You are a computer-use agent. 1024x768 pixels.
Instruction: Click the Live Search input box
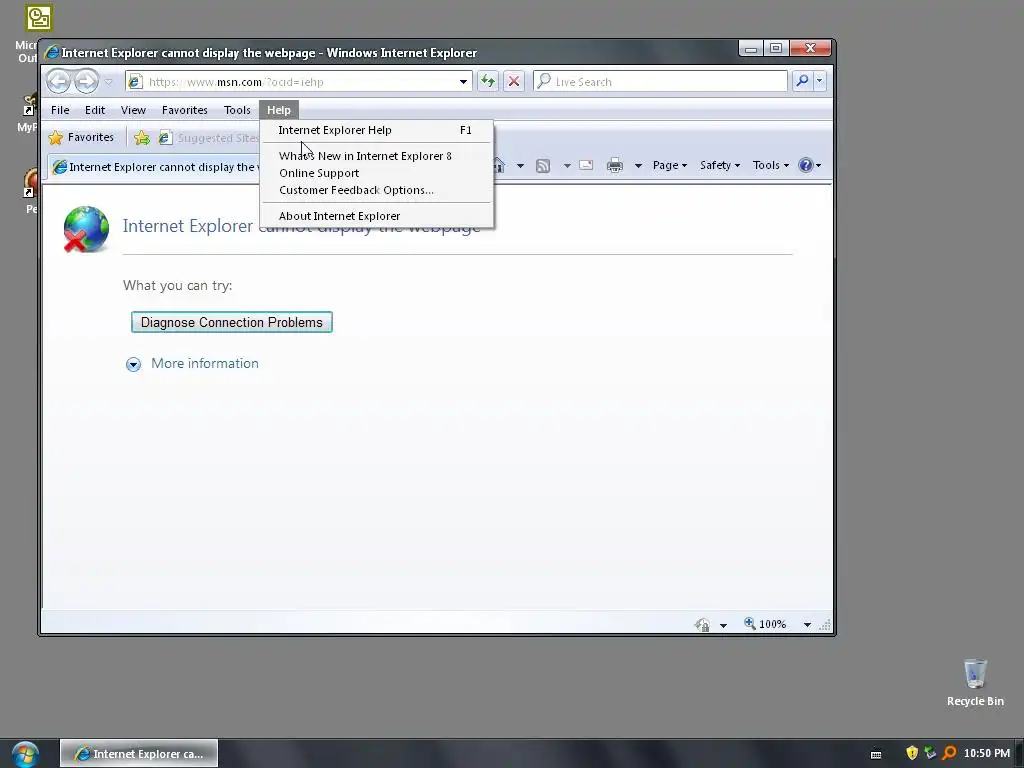point(661,82)
